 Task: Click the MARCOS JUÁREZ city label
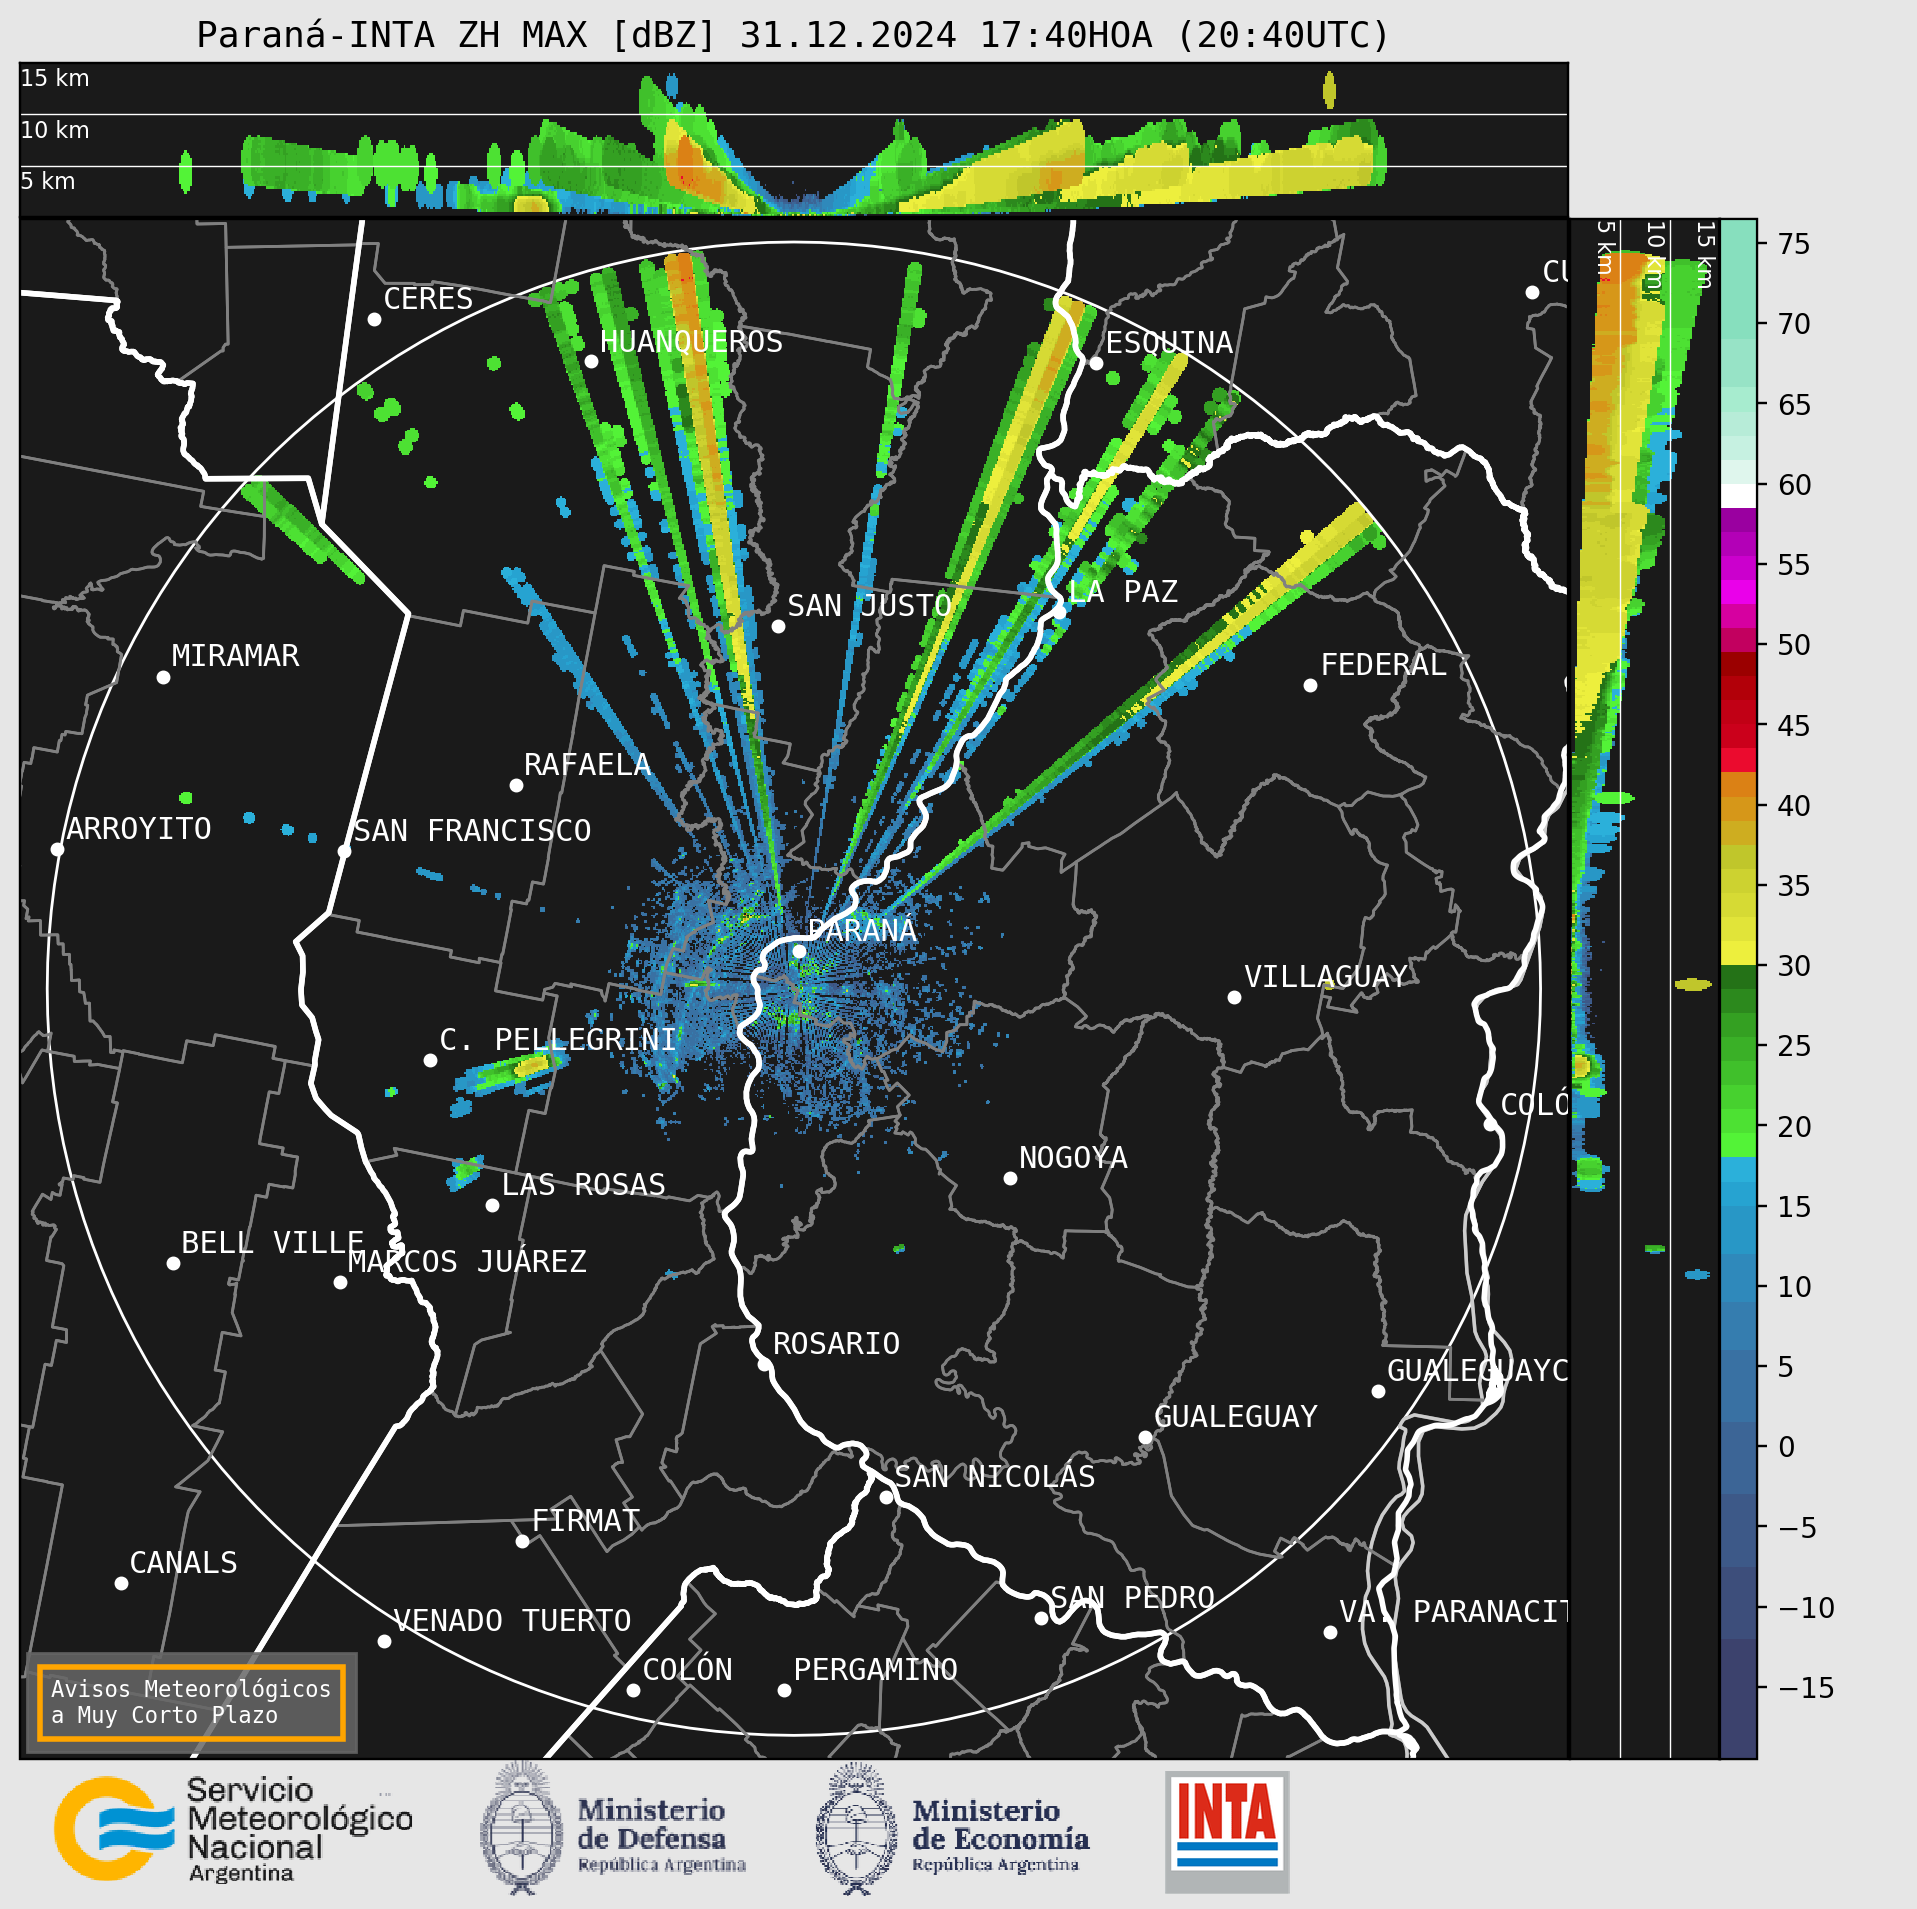[x=467, y=1261]
